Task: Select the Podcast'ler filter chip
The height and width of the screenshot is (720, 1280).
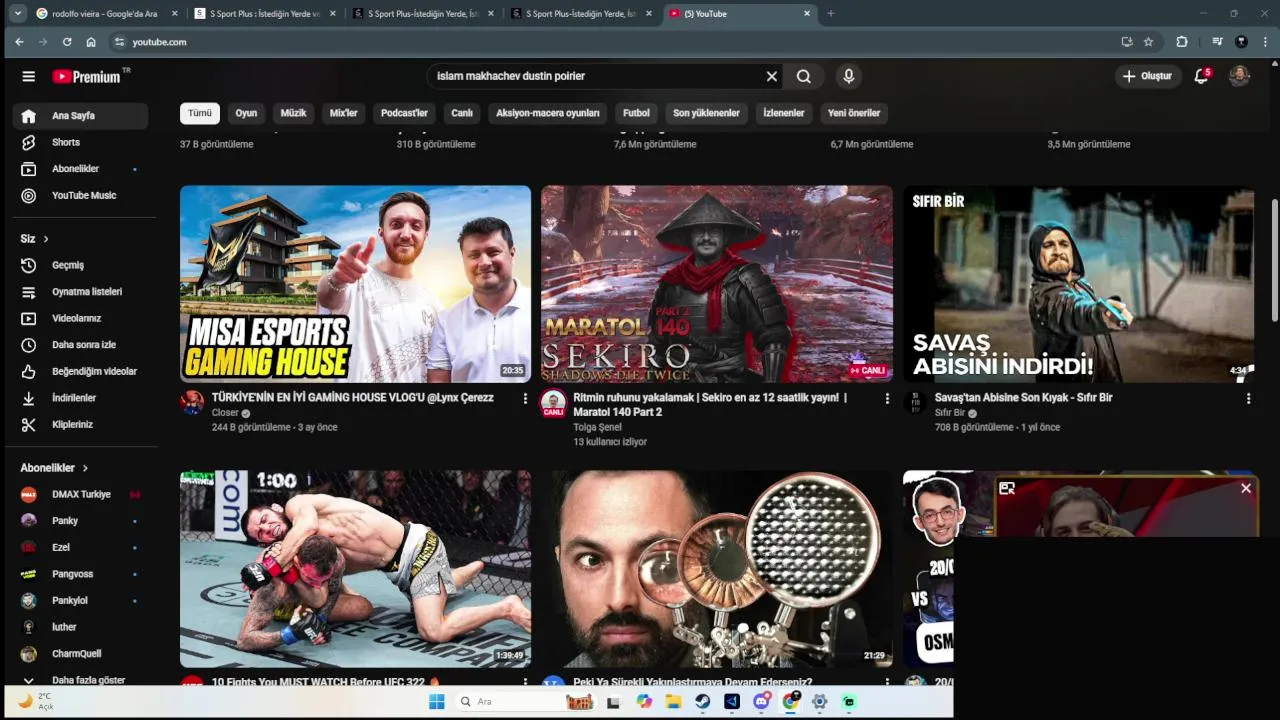Action: (x=404, y=113)
